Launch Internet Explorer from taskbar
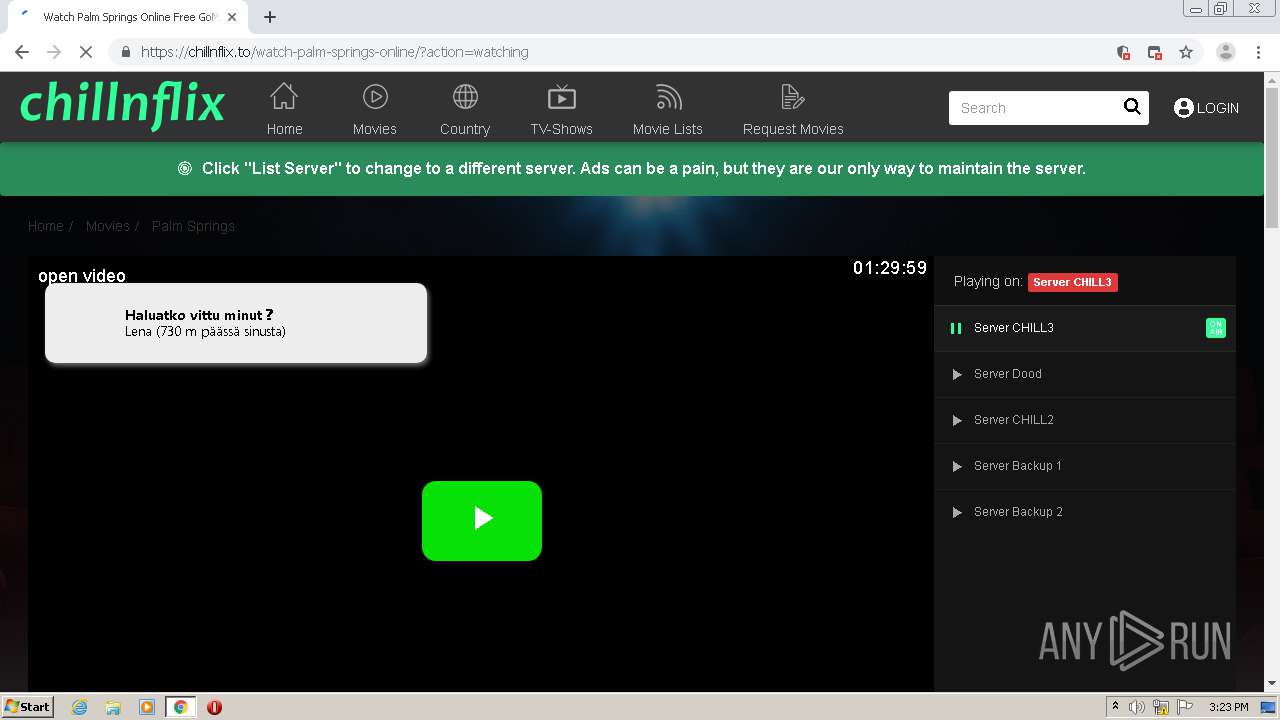Image resolution: width=1280 pixels, height=720 pixels. click(x=80, y=707)
